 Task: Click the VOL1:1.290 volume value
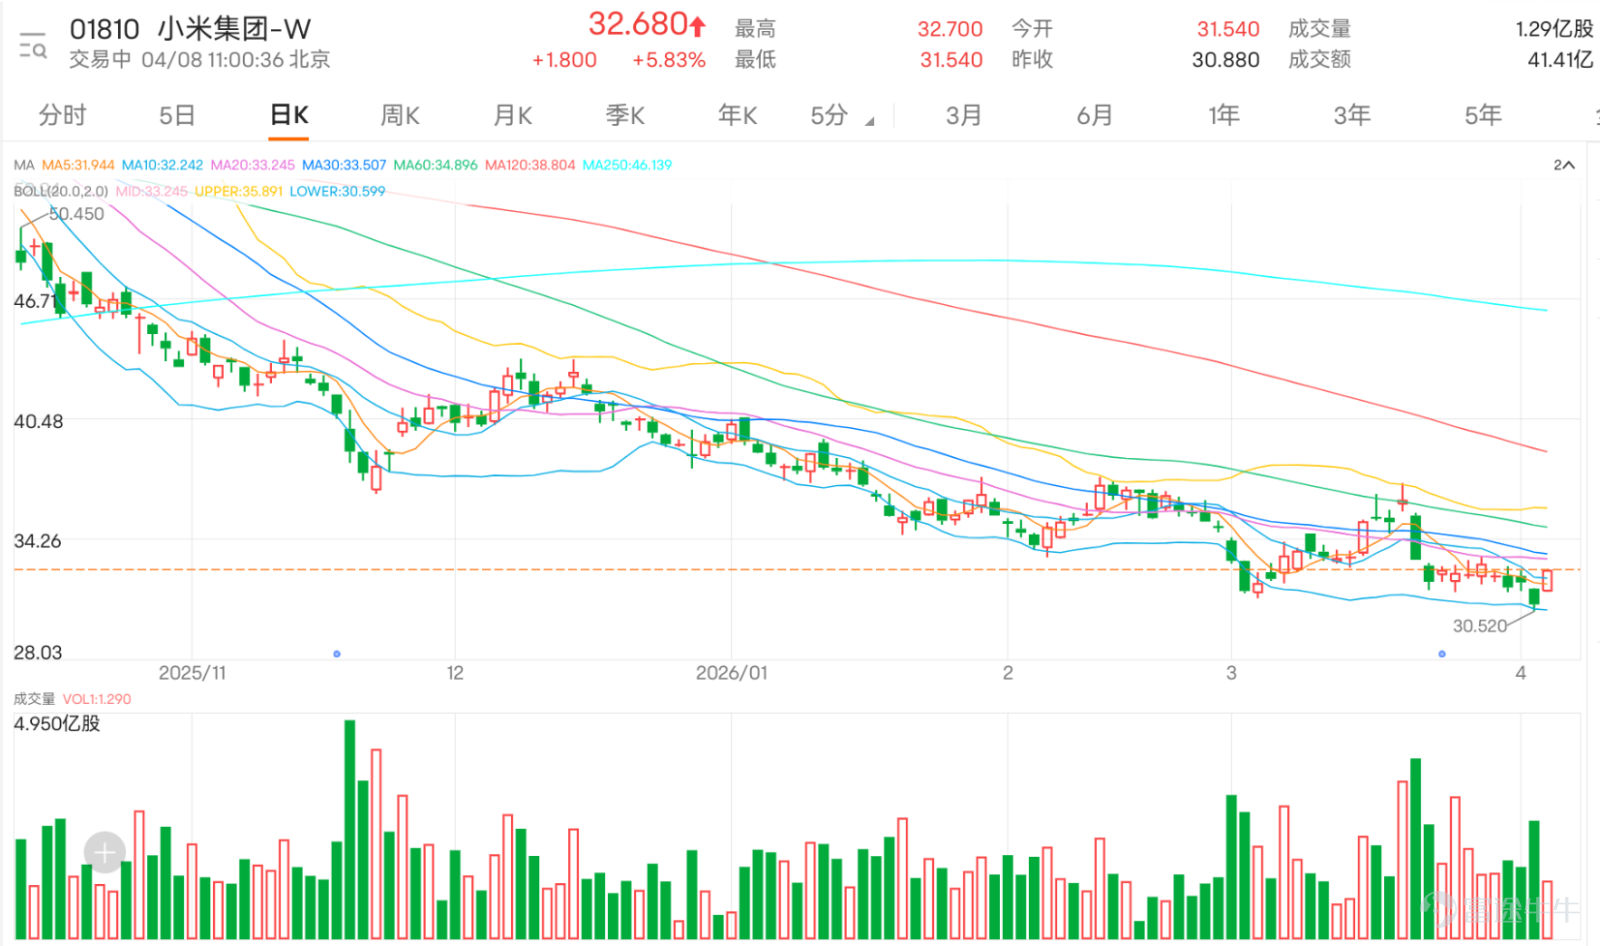click(97, 699)
